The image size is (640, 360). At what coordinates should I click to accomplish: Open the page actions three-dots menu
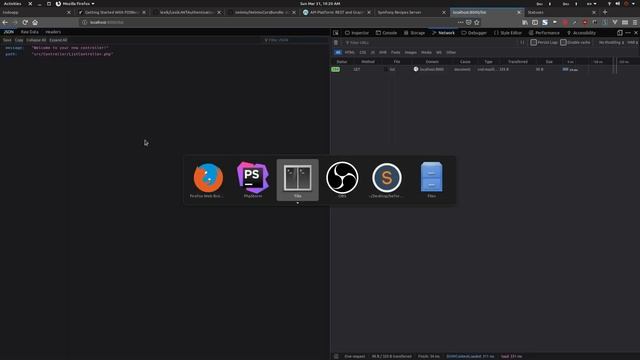click(460, 22)
